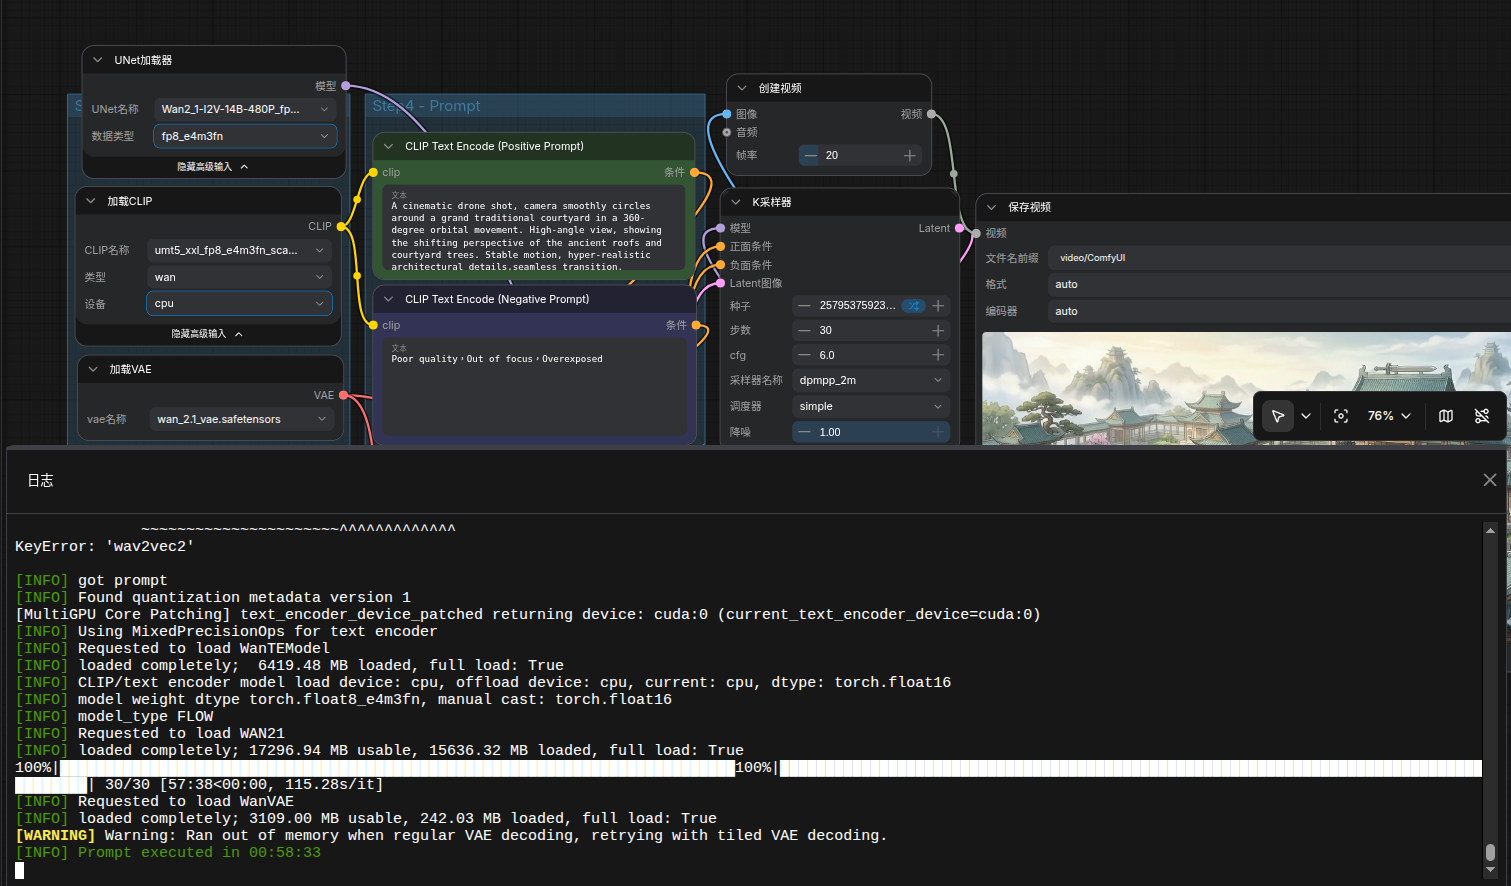This screenshot has width=1511, height=886.
Task: Collapse the K采样器 node
Action: point(736,202)
